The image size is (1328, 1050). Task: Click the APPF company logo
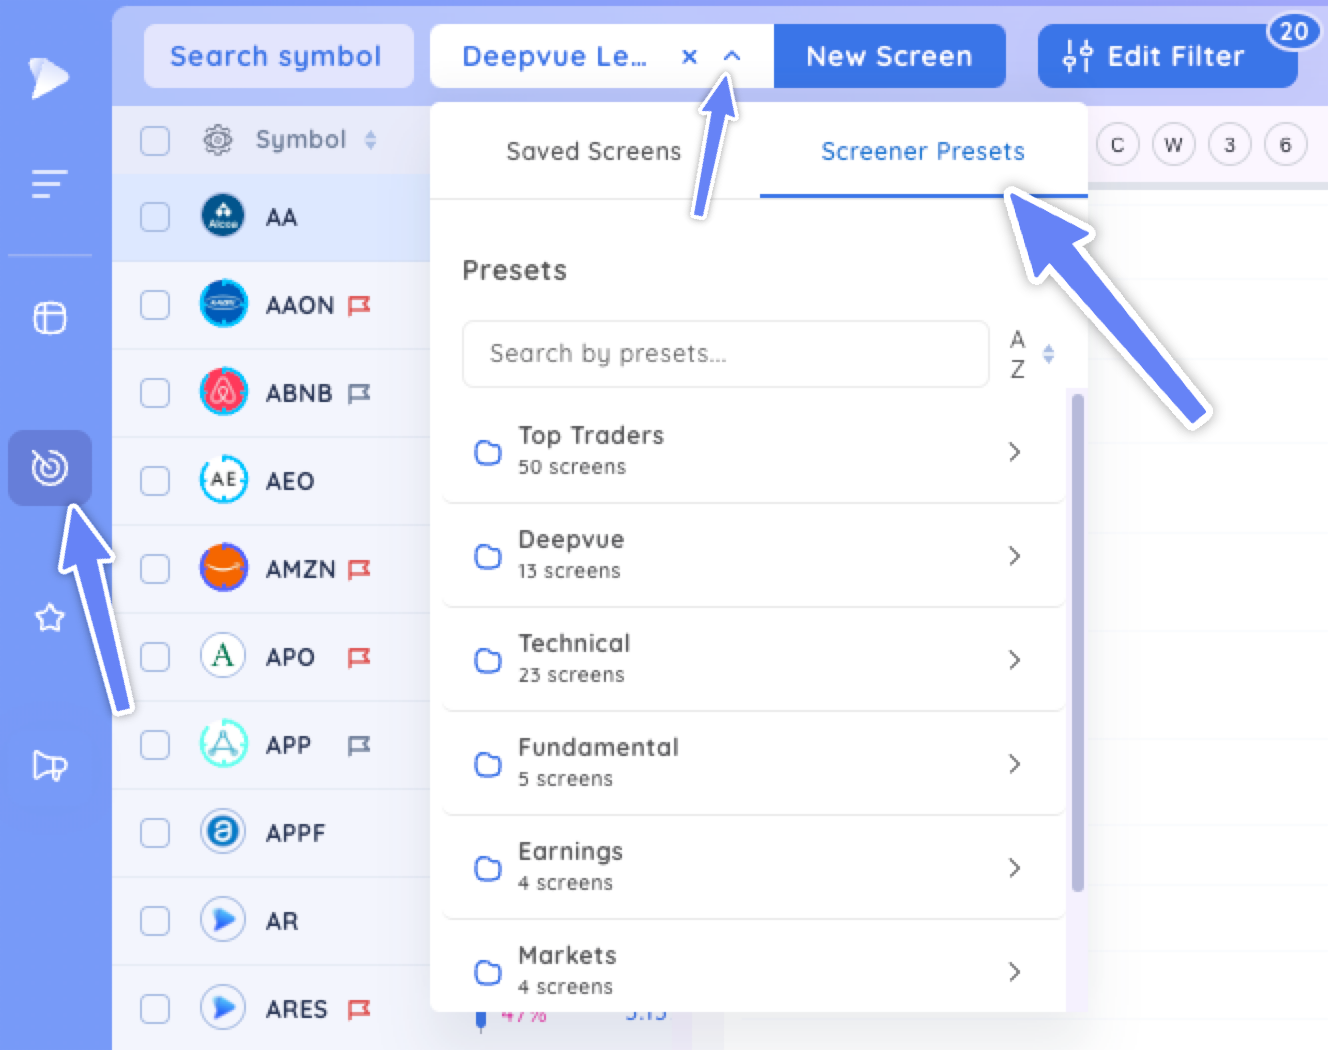click(x=223, y=832)
